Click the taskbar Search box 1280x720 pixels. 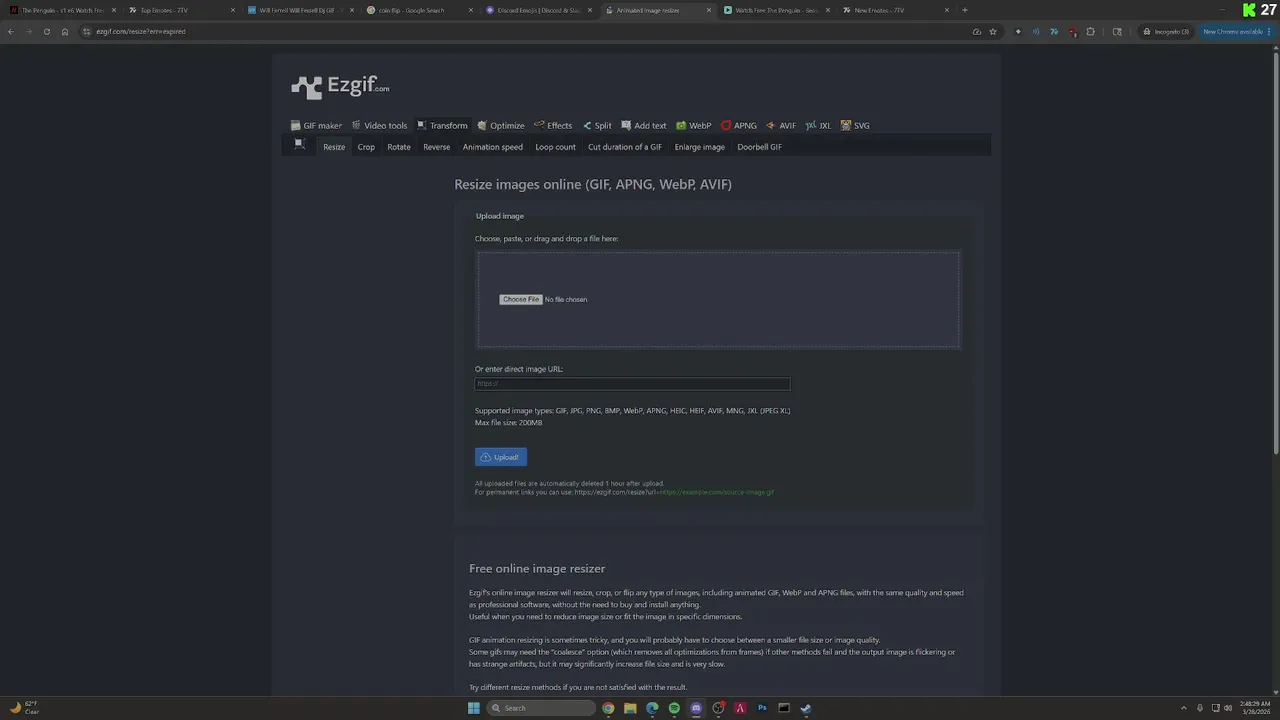[x=542, y=708]
